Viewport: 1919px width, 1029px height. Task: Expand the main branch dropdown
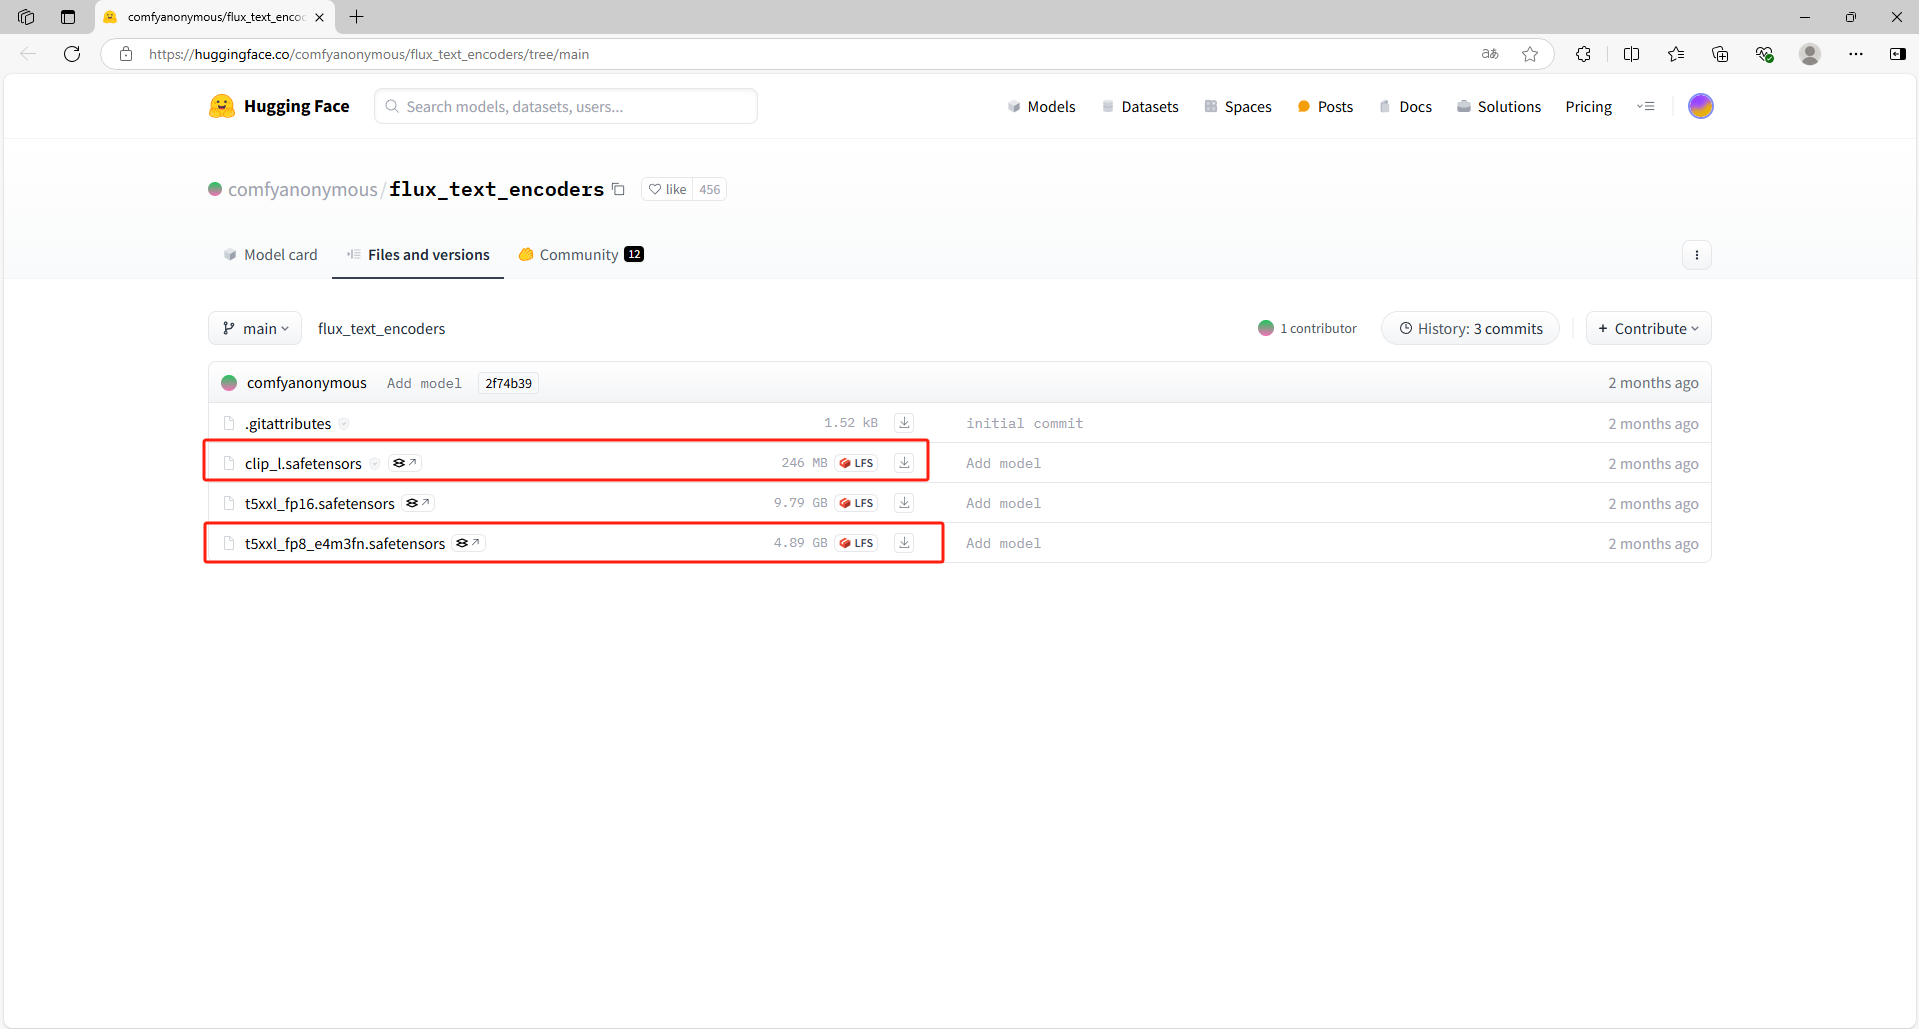coord(255,329)
